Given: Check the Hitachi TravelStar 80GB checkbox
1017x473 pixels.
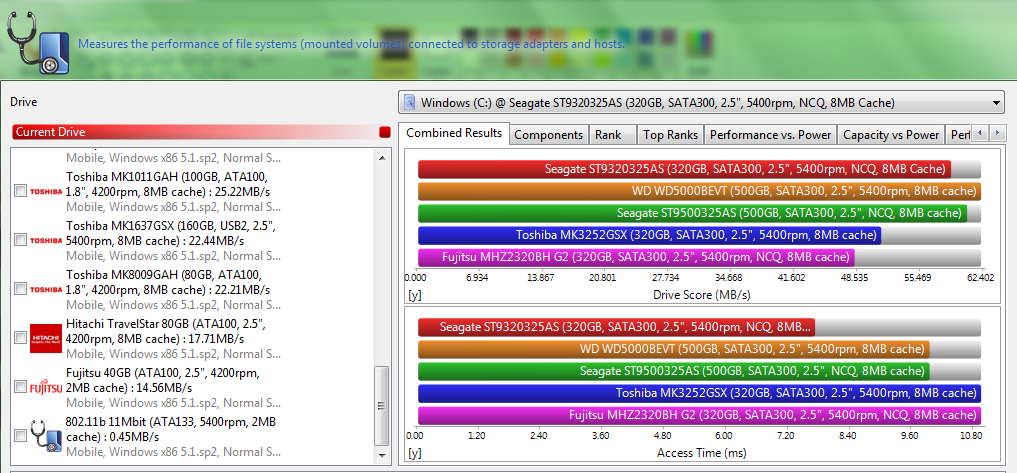Looking at the screenshot, I should point(20,338).
